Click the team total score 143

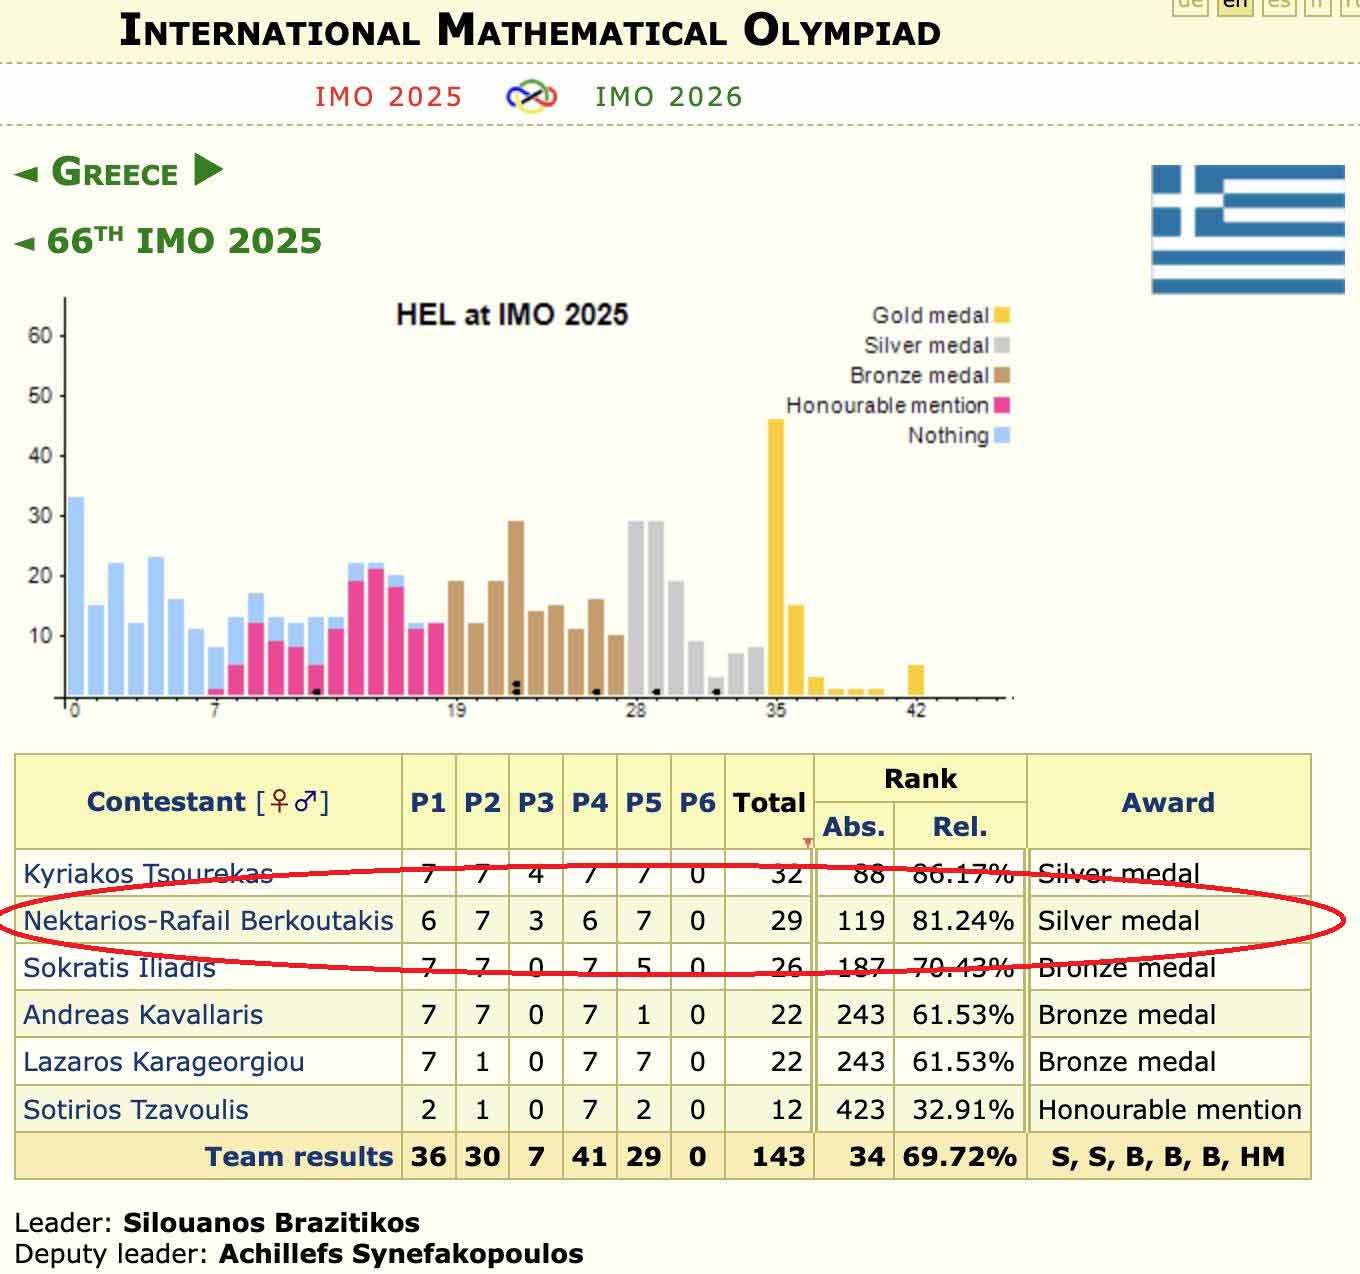click(778, 1156)
